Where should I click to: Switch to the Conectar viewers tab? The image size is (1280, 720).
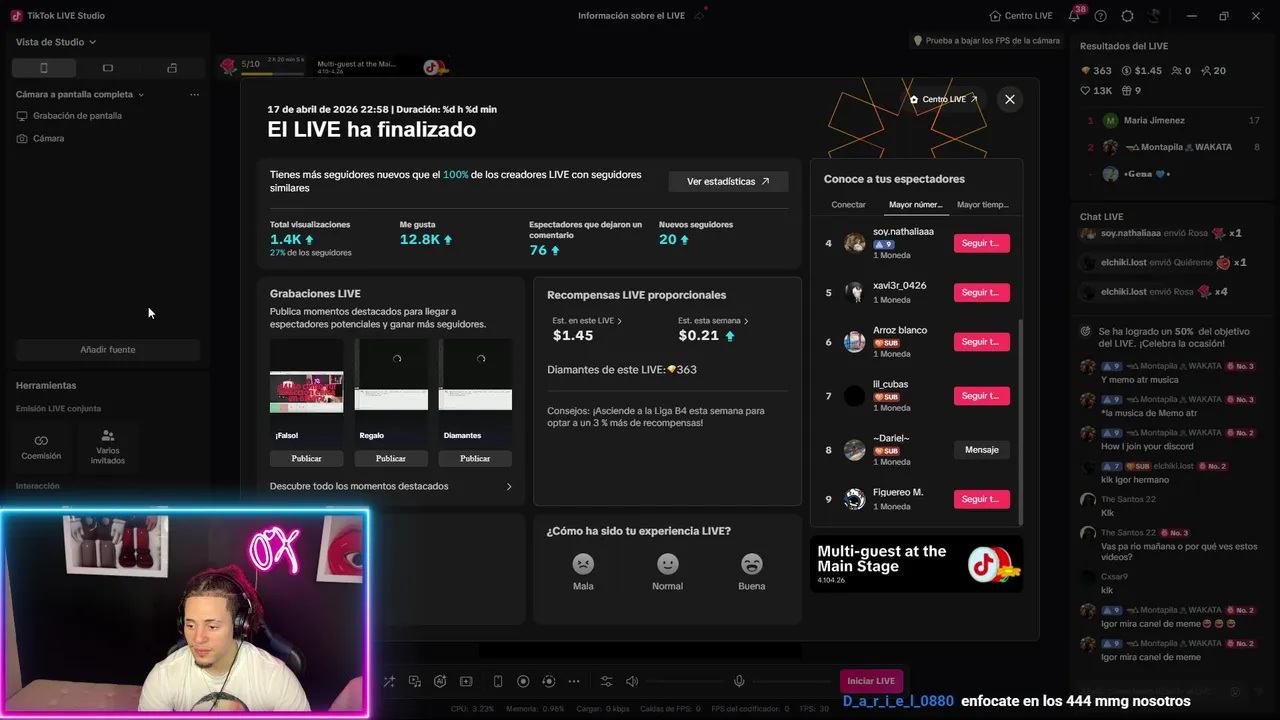(848, 205)
